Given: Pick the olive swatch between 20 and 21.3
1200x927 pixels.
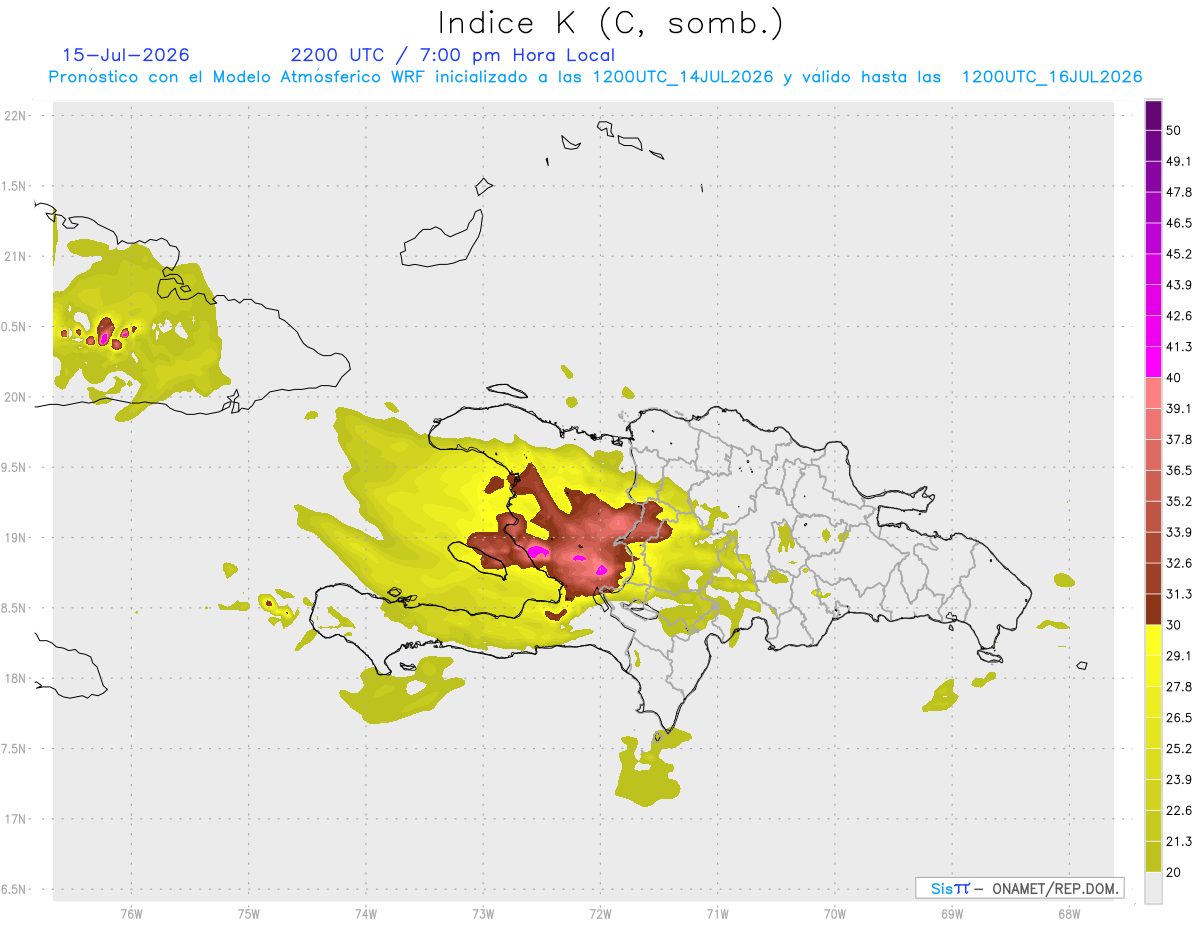Looking at the screenshot, I should pyautogui.click(x=1154, y=856).
